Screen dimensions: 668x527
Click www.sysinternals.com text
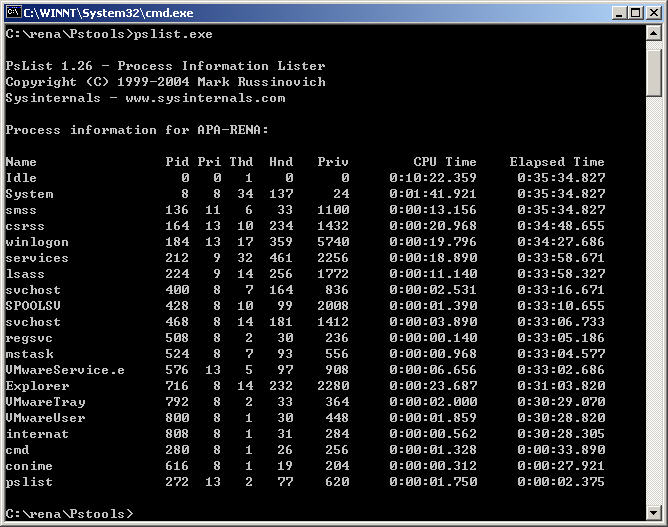click(205, 98)
